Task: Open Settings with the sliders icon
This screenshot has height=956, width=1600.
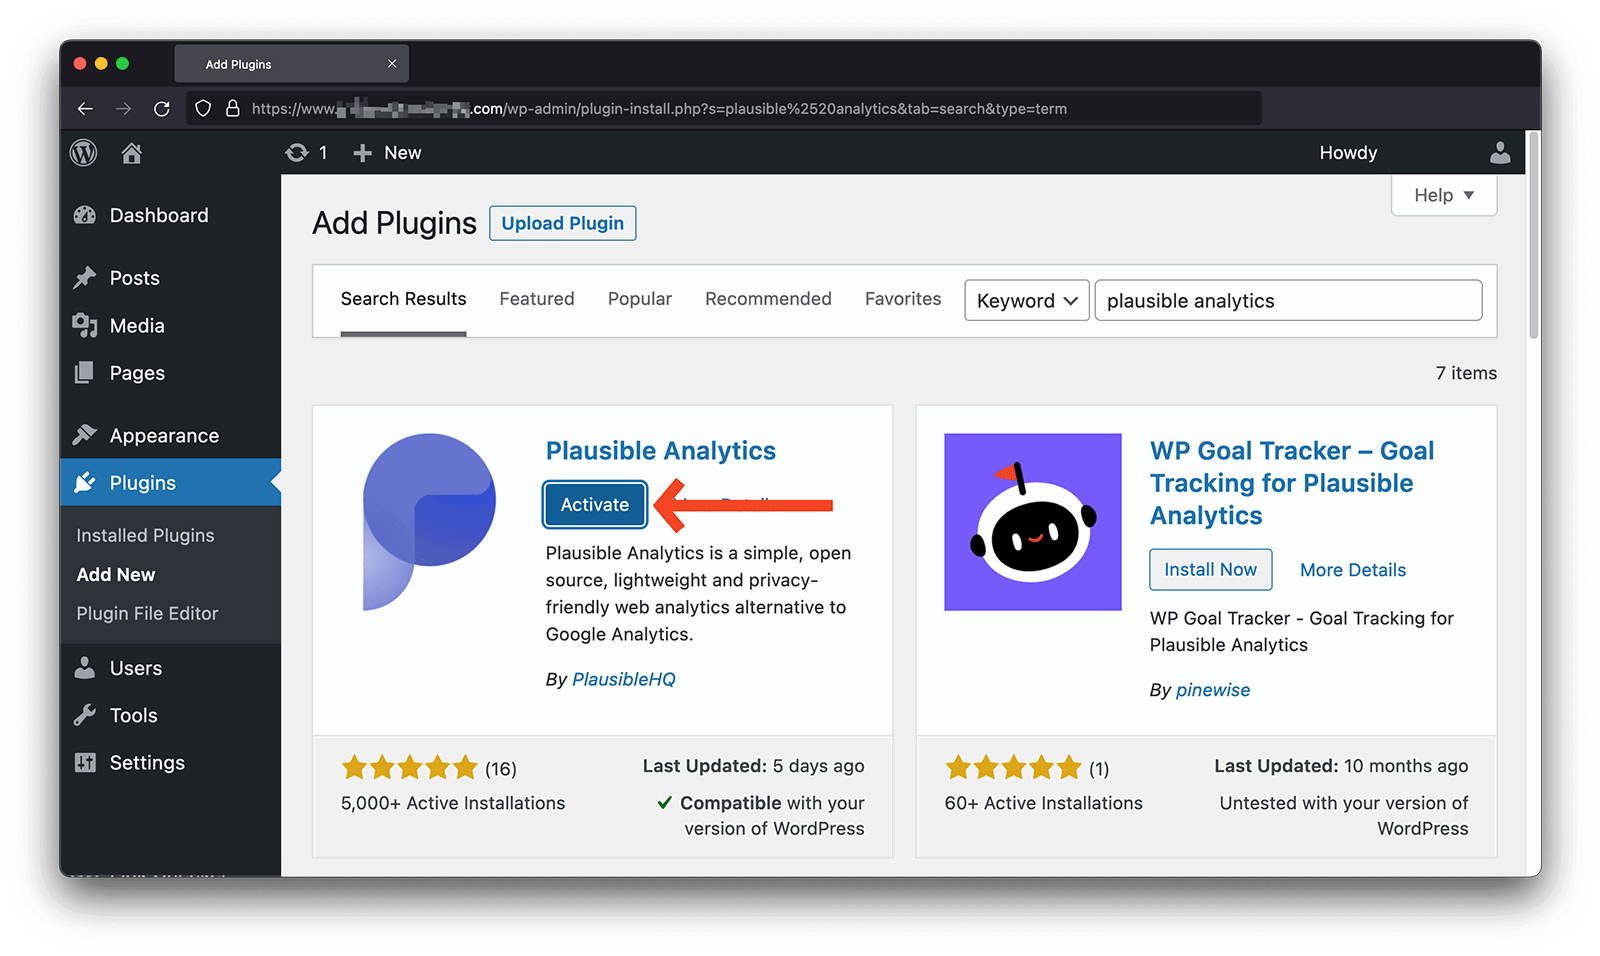Action: (x=84, y=762)
